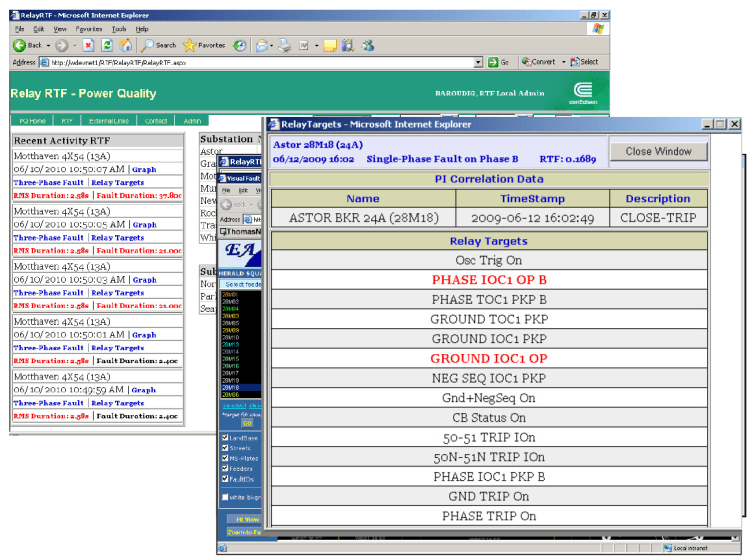
Task: Click the Print icon in toolbar
Action: click(x=283, y=45)
